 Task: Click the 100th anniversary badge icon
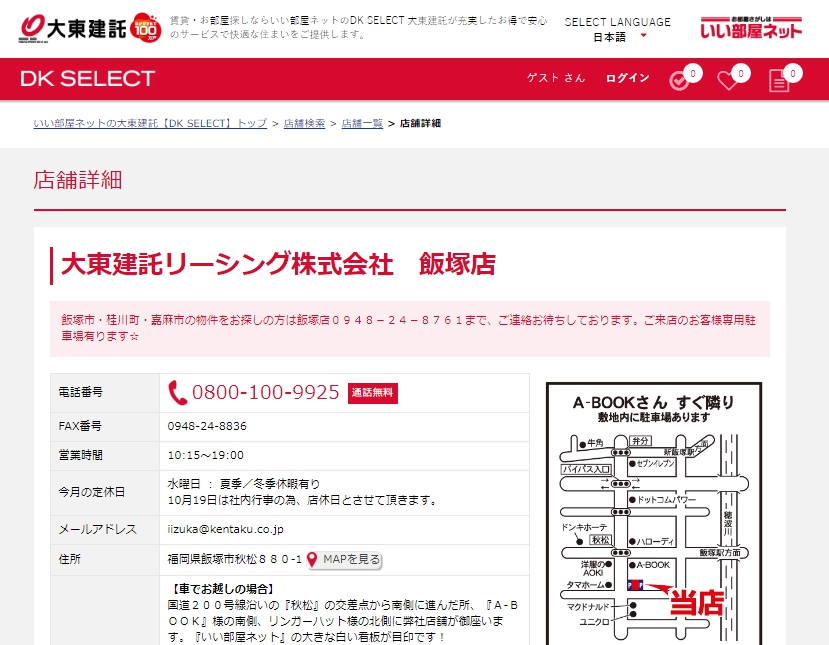(x=145, y=27)
